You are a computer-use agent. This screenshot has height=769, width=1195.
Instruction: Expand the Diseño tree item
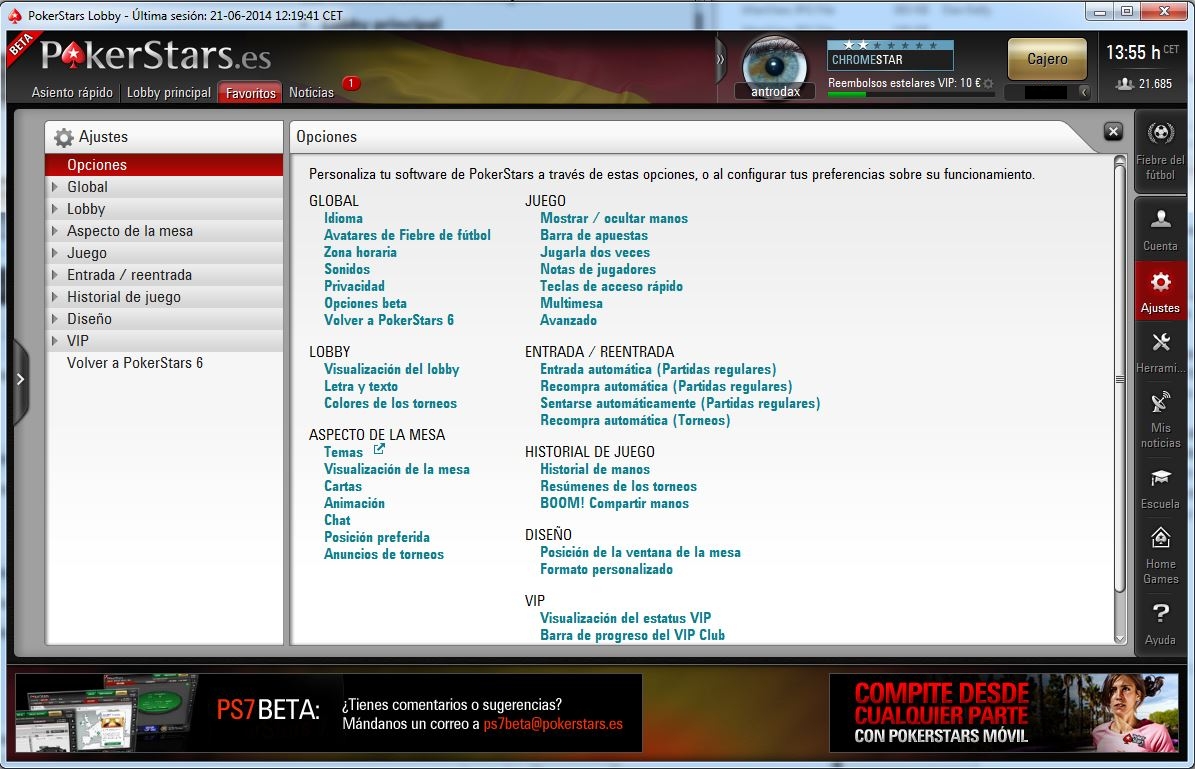pyautogui.click(x=55, y=319)
